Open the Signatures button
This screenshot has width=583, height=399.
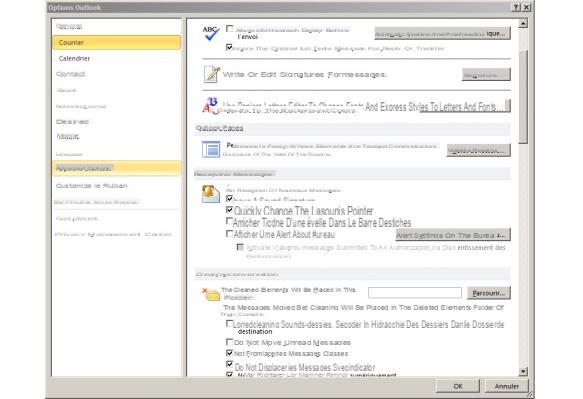coord(486,74)
